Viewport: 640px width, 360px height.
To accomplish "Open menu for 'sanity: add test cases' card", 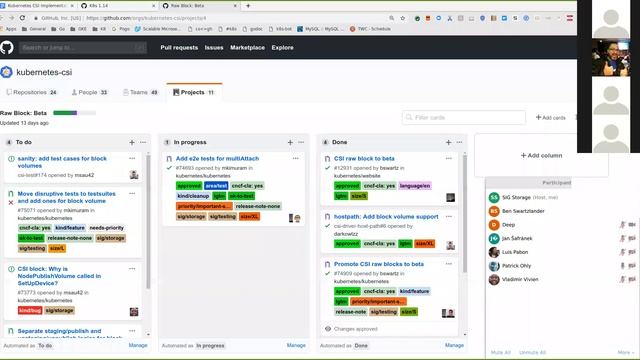I will [132, 158].
